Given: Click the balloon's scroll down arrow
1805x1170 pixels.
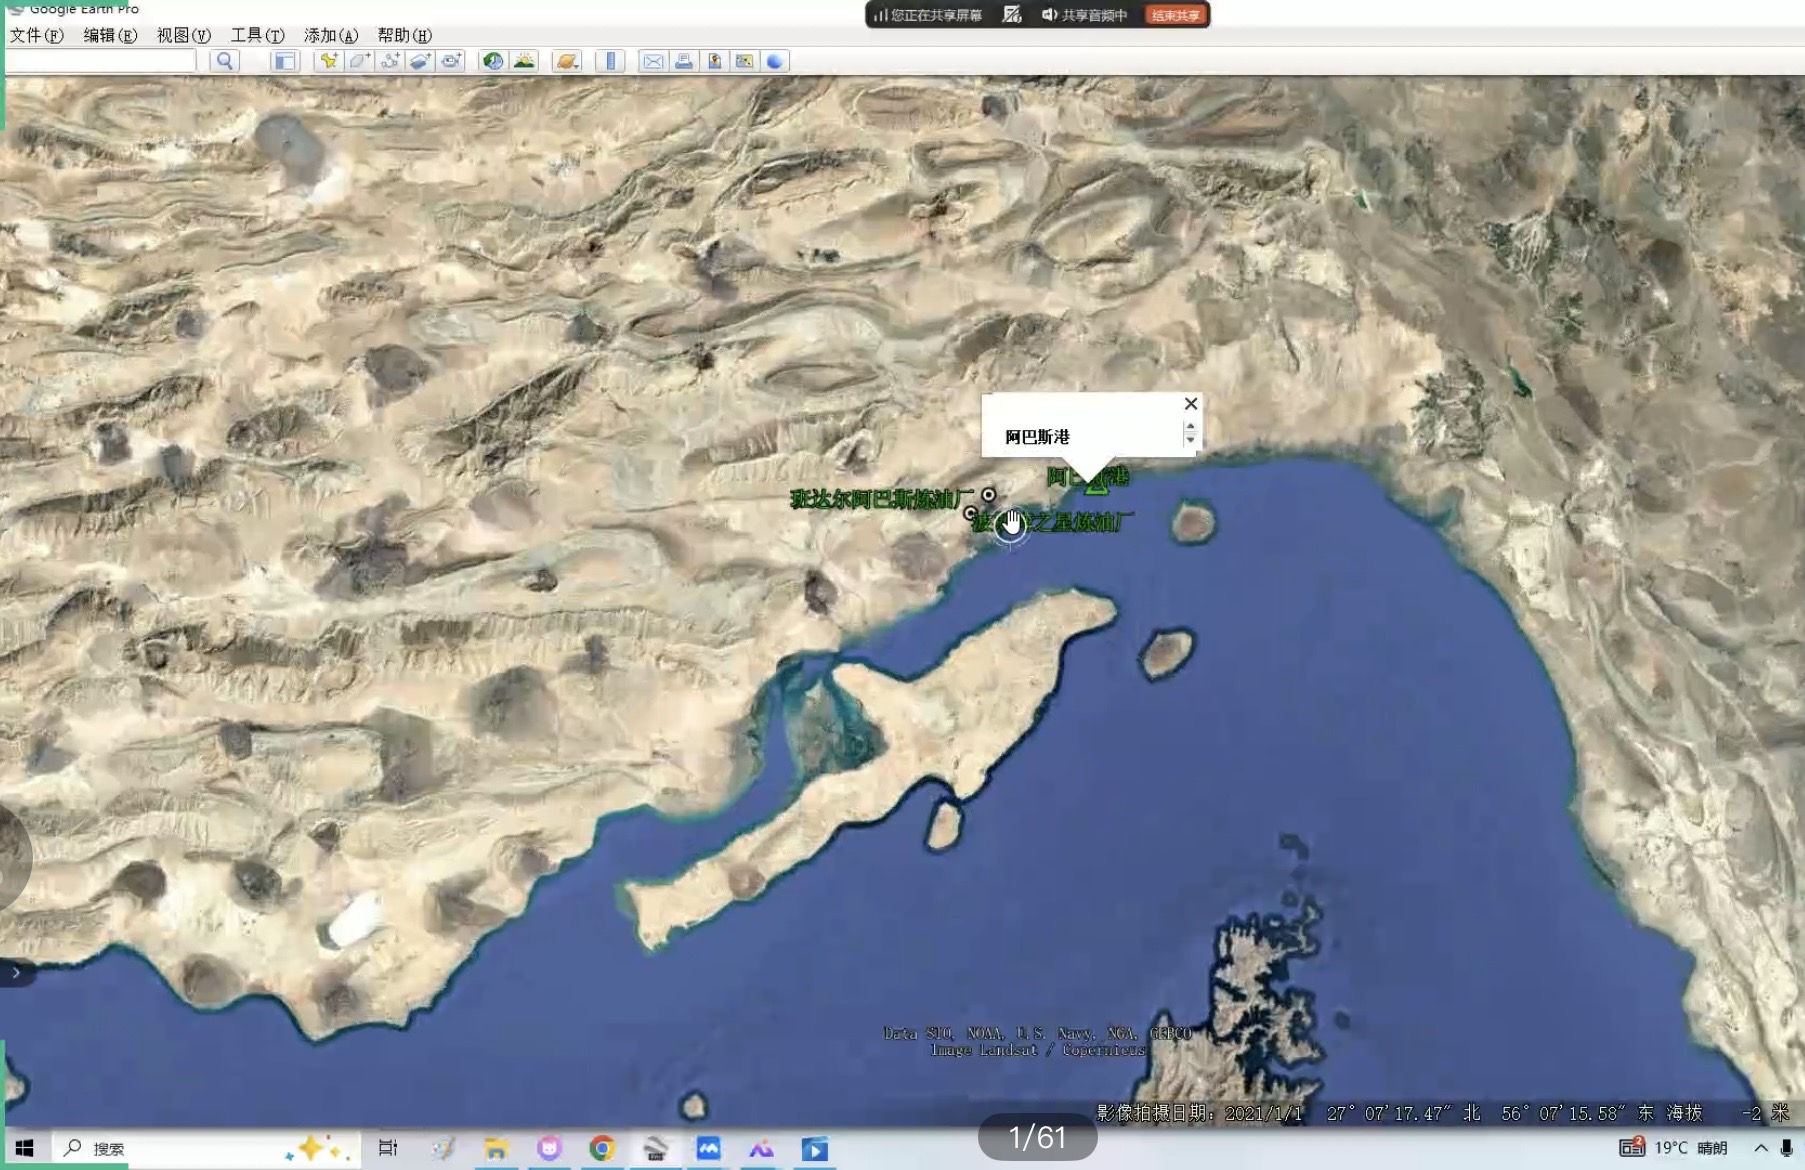Looking at the screenshot, I should click(1190, 441).
